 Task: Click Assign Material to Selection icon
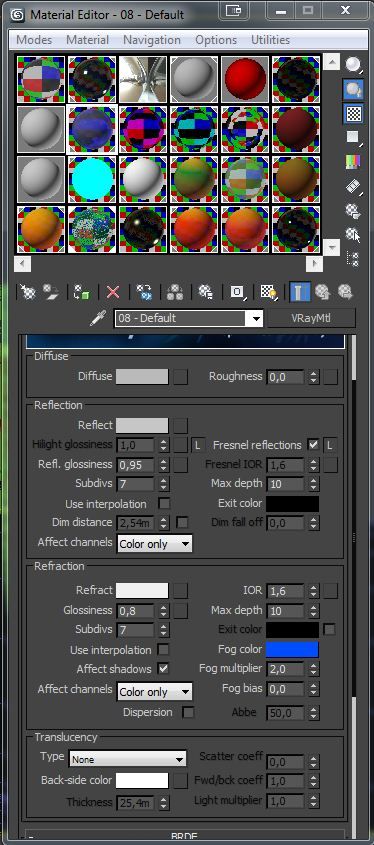coord(82,292)
